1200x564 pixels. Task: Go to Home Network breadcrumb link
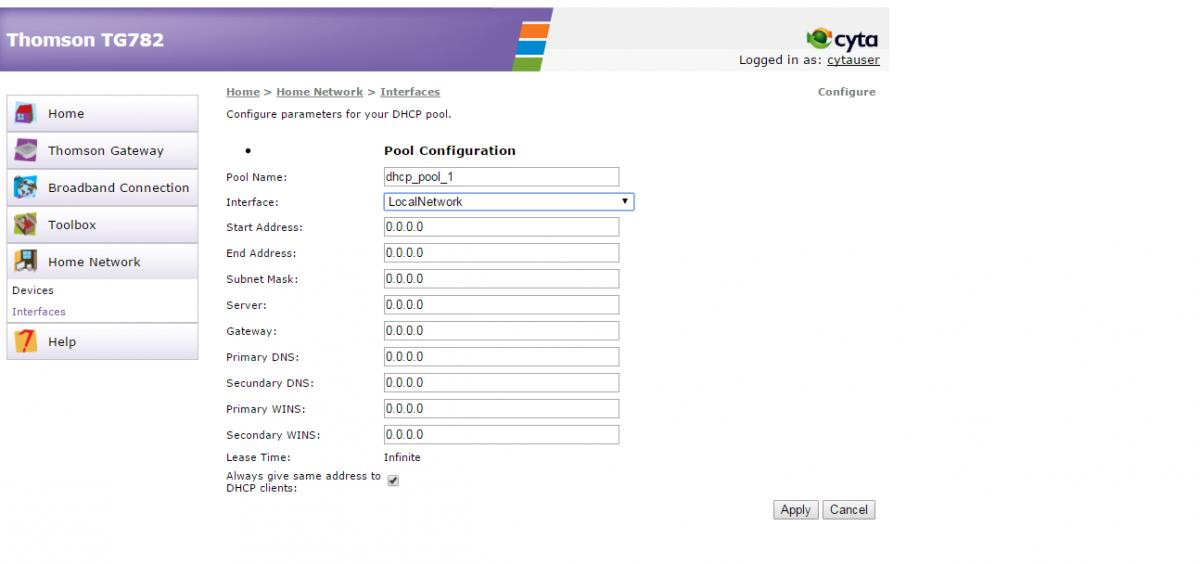(320, 92)
